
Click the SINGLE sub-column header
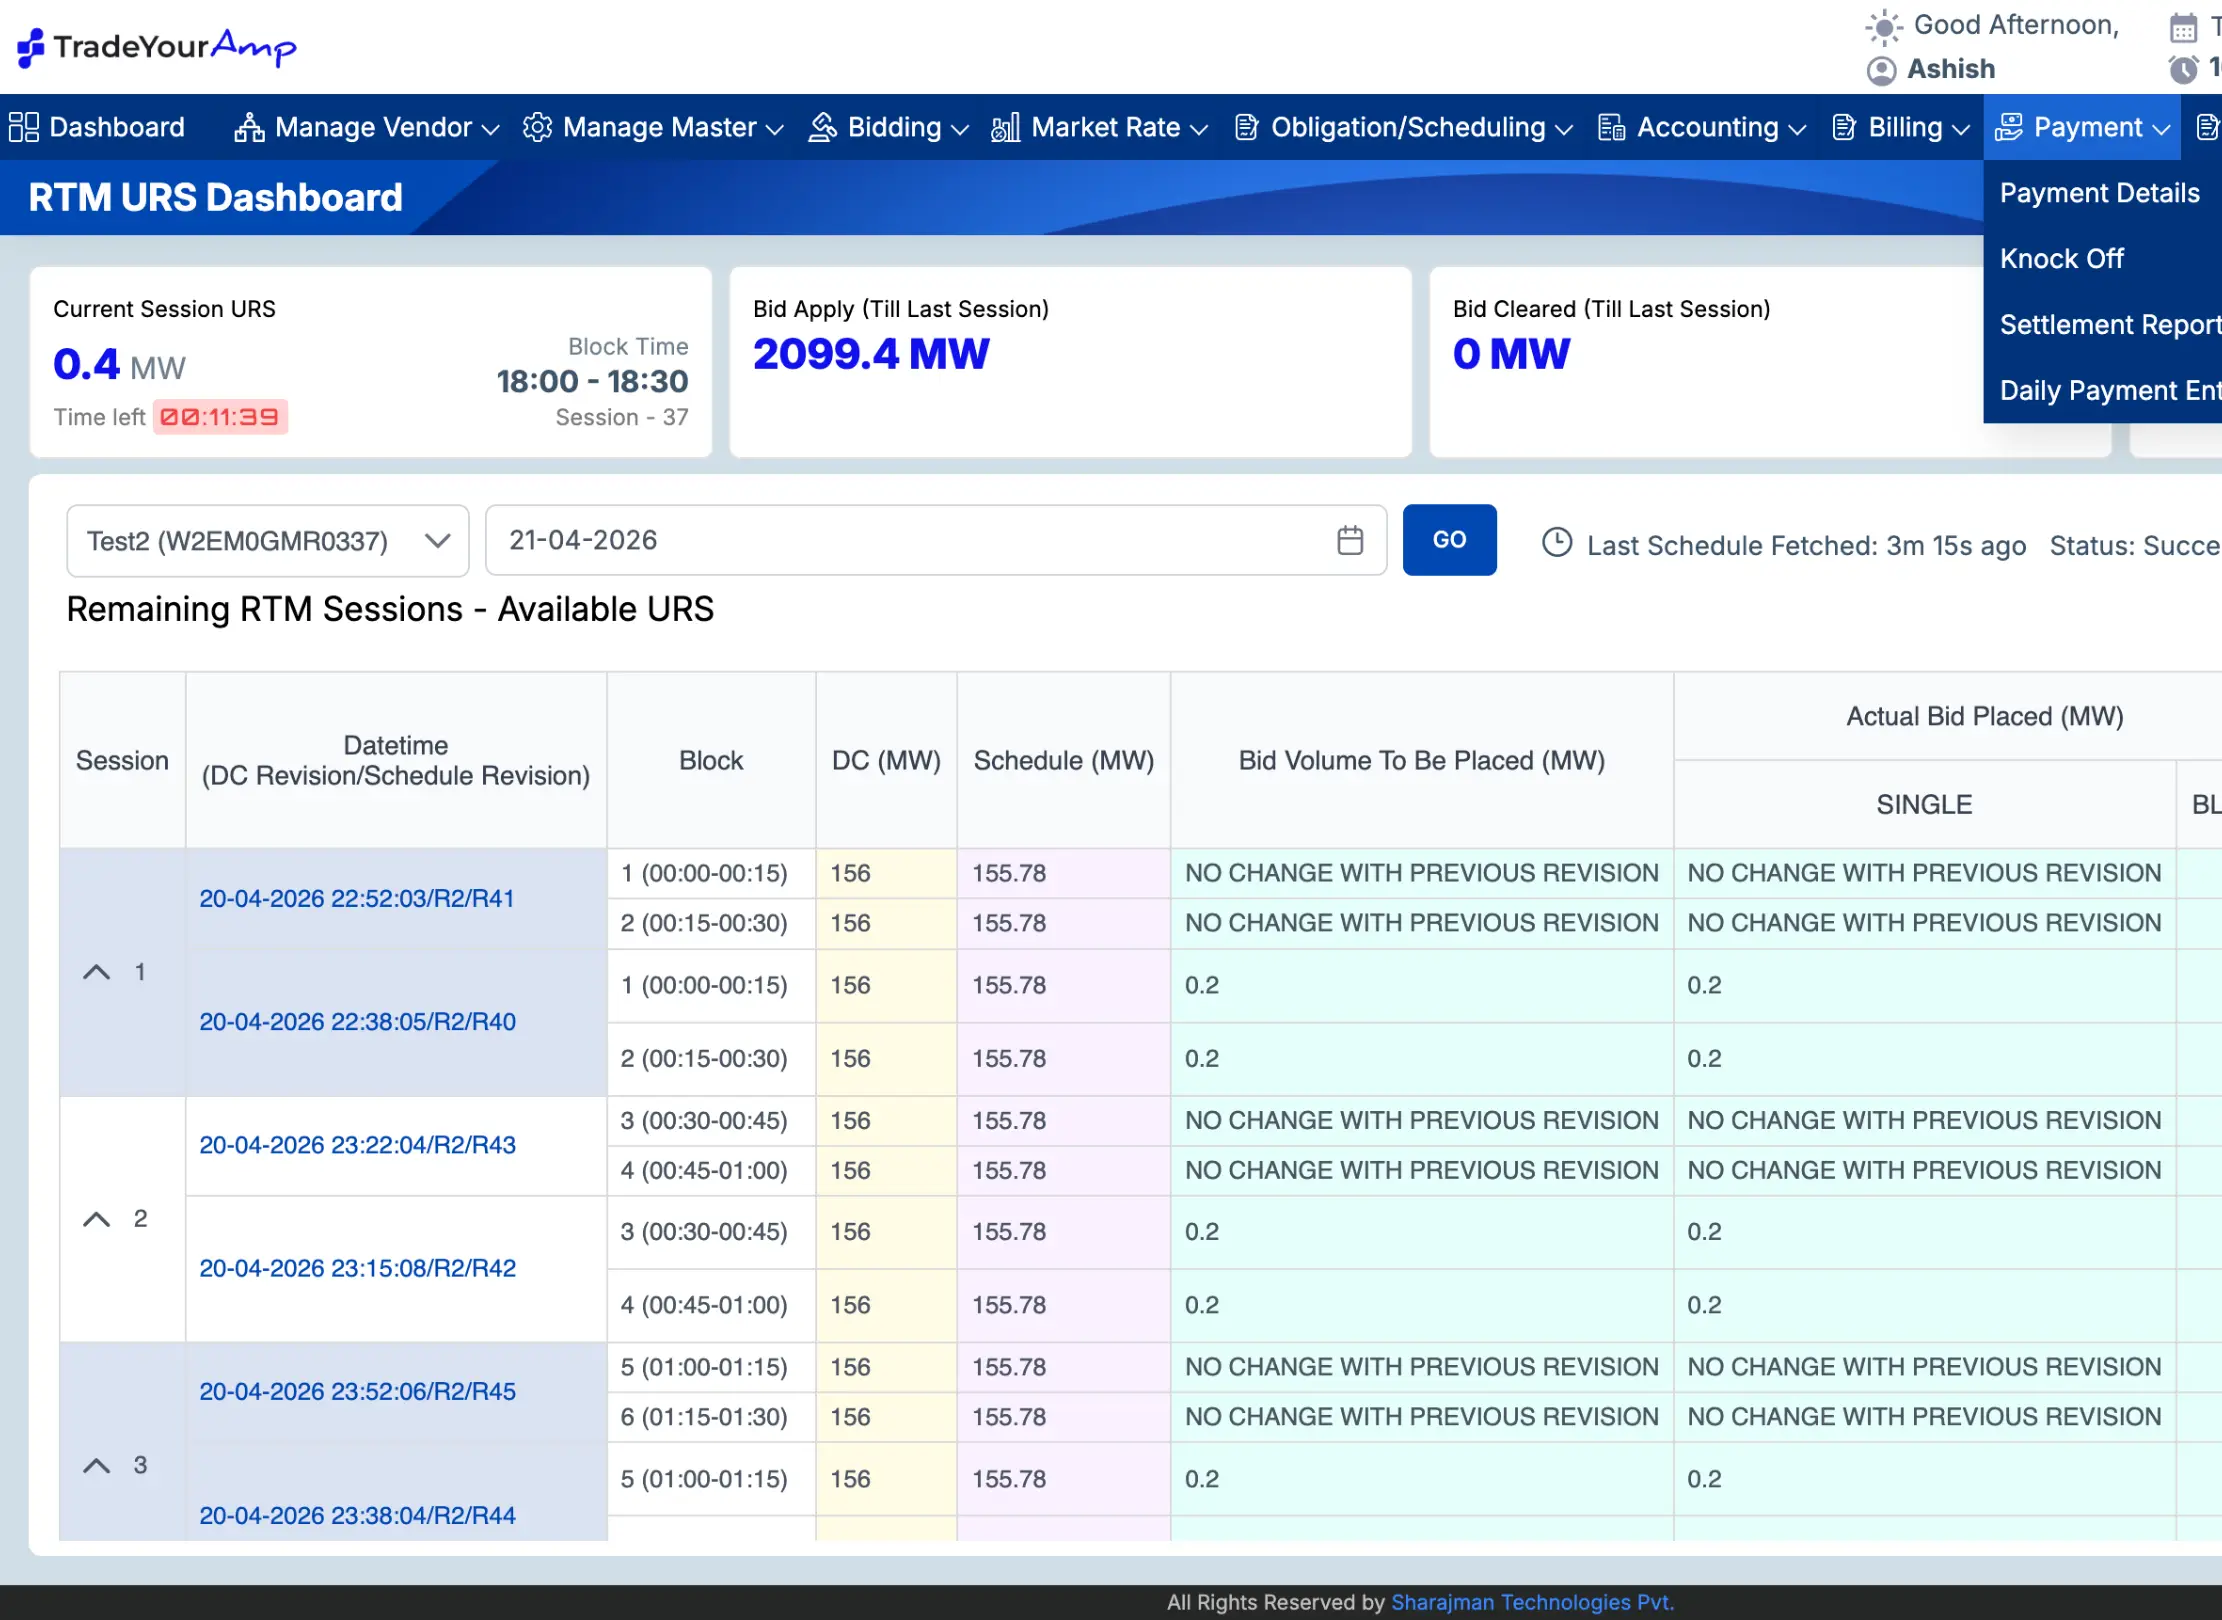tap(1924, 804)
